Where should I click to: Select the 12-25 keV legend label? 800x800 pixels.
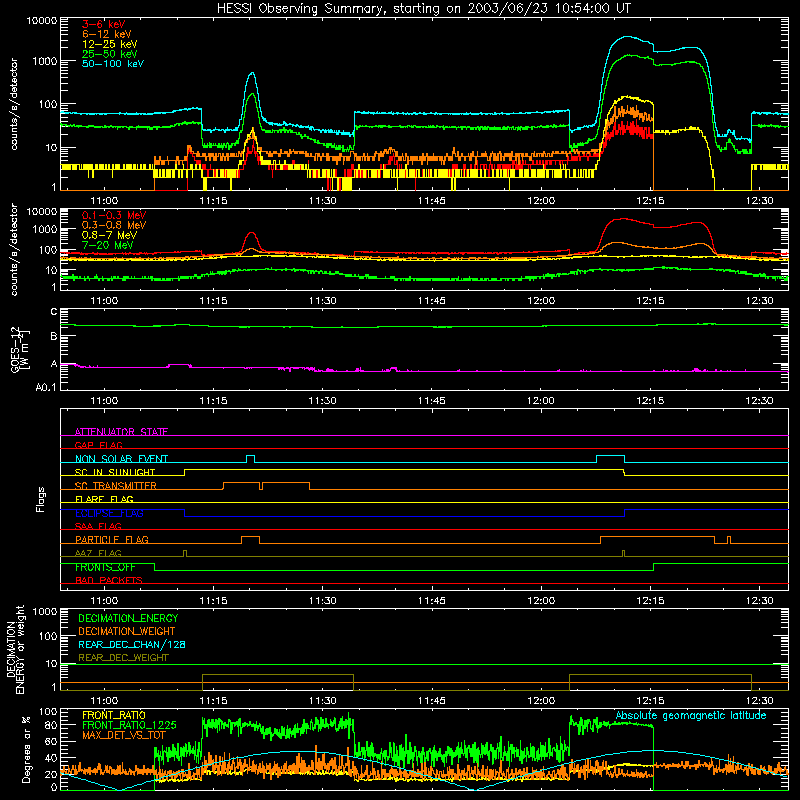pyautogui.click(x=110, y=44)
